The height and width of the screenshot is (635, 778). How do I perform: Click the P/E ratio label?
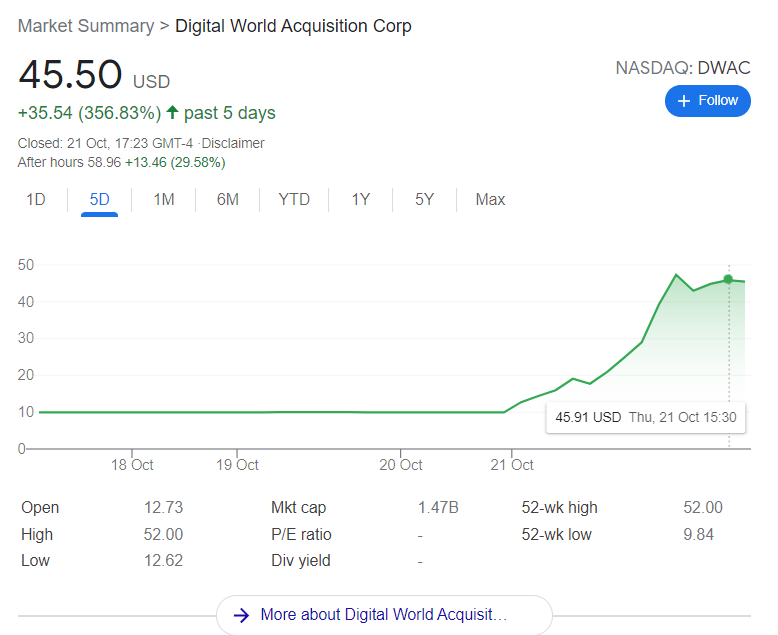pyautogui.click(x=301, y=534)
